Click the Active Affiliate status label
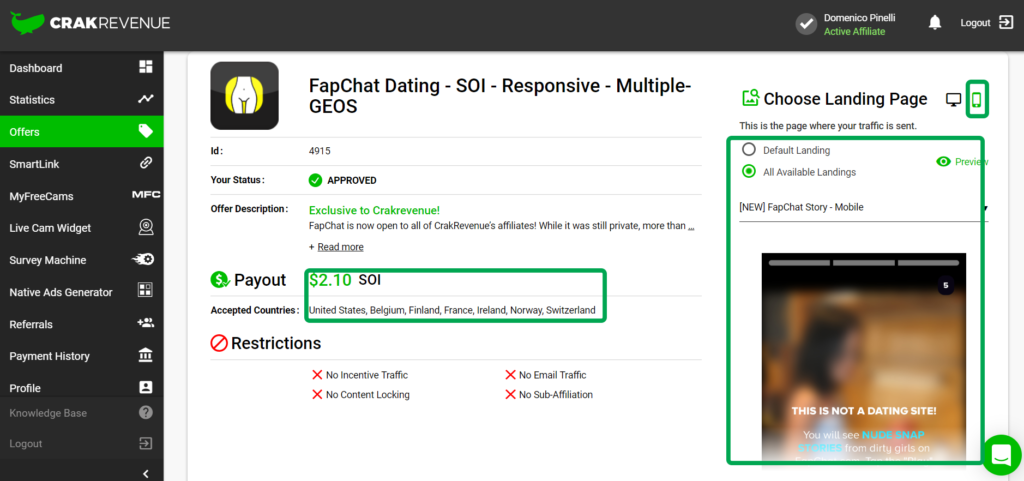1024x481 pixels. 854,31
